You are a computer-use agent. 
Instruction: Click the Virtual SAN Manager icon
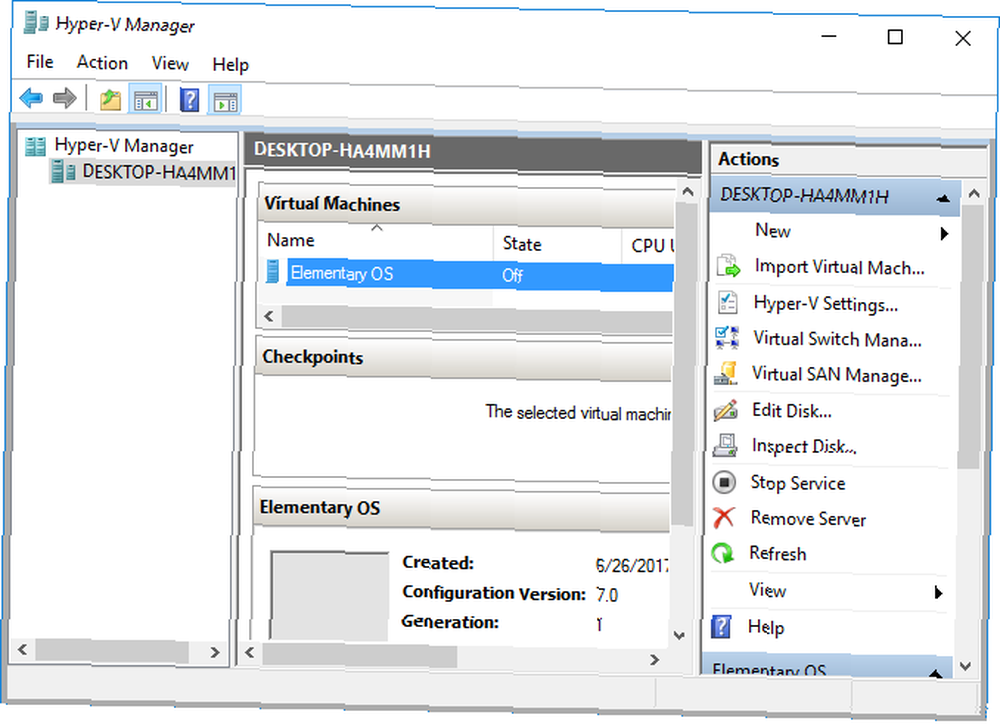tap(726, 374)
